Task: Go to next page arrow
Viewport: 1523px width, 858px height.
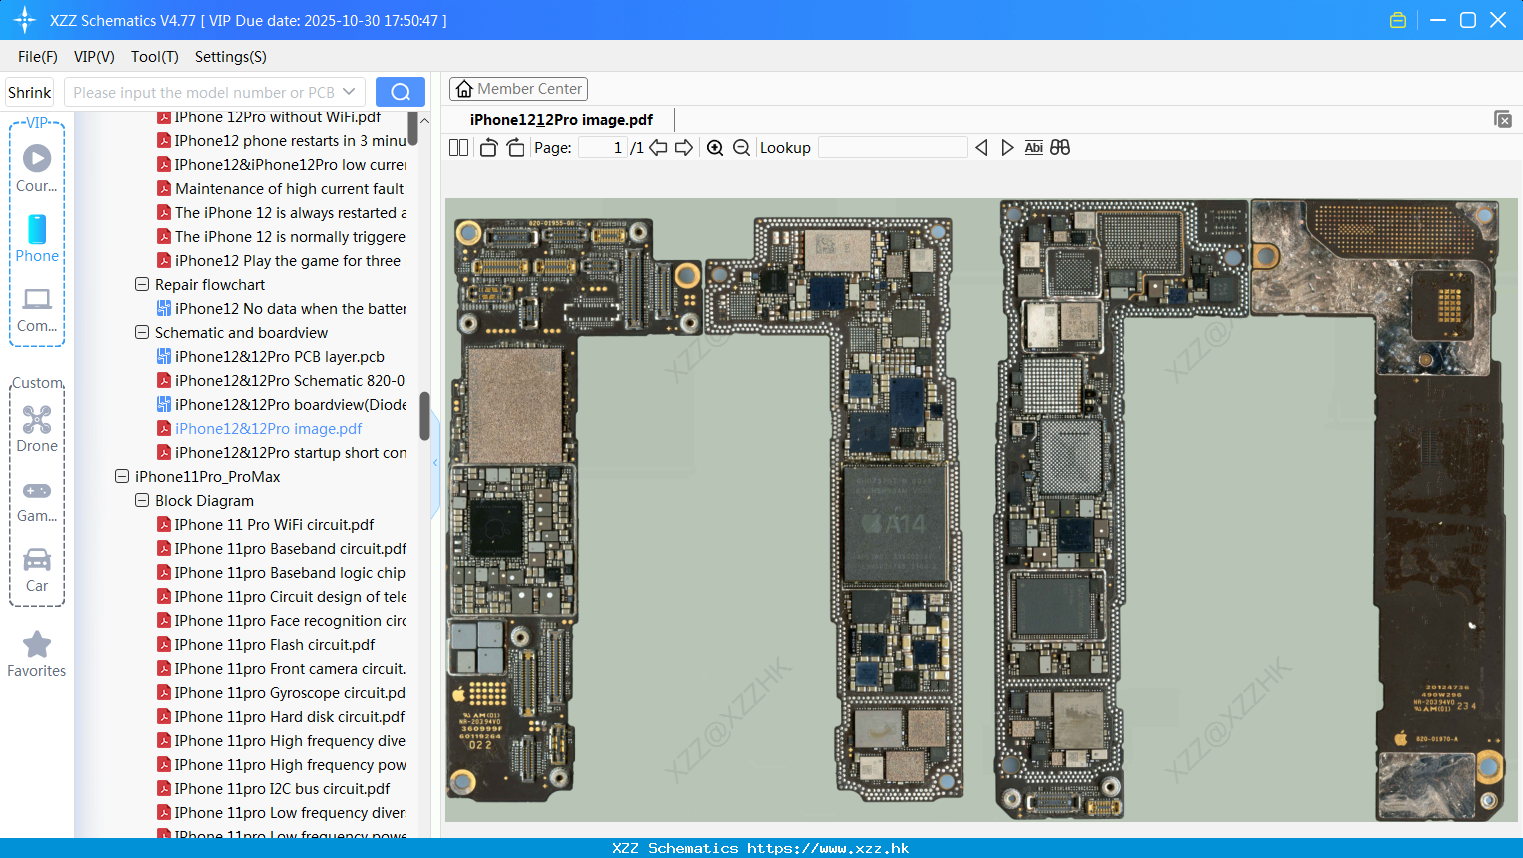Action: pos(684,148)
